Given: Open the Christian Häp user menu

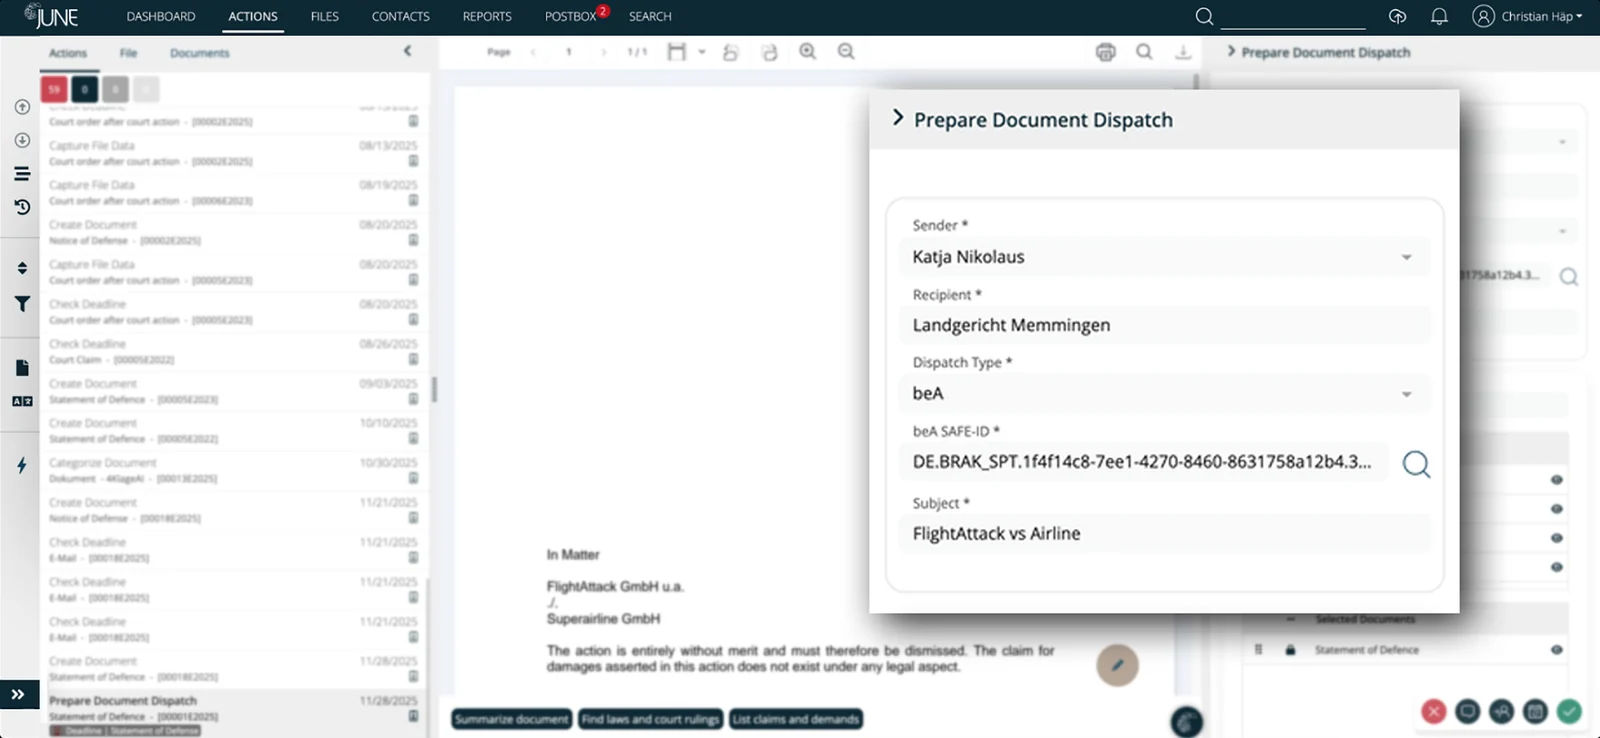Looking at the screenshot, I should (1527, 16).
